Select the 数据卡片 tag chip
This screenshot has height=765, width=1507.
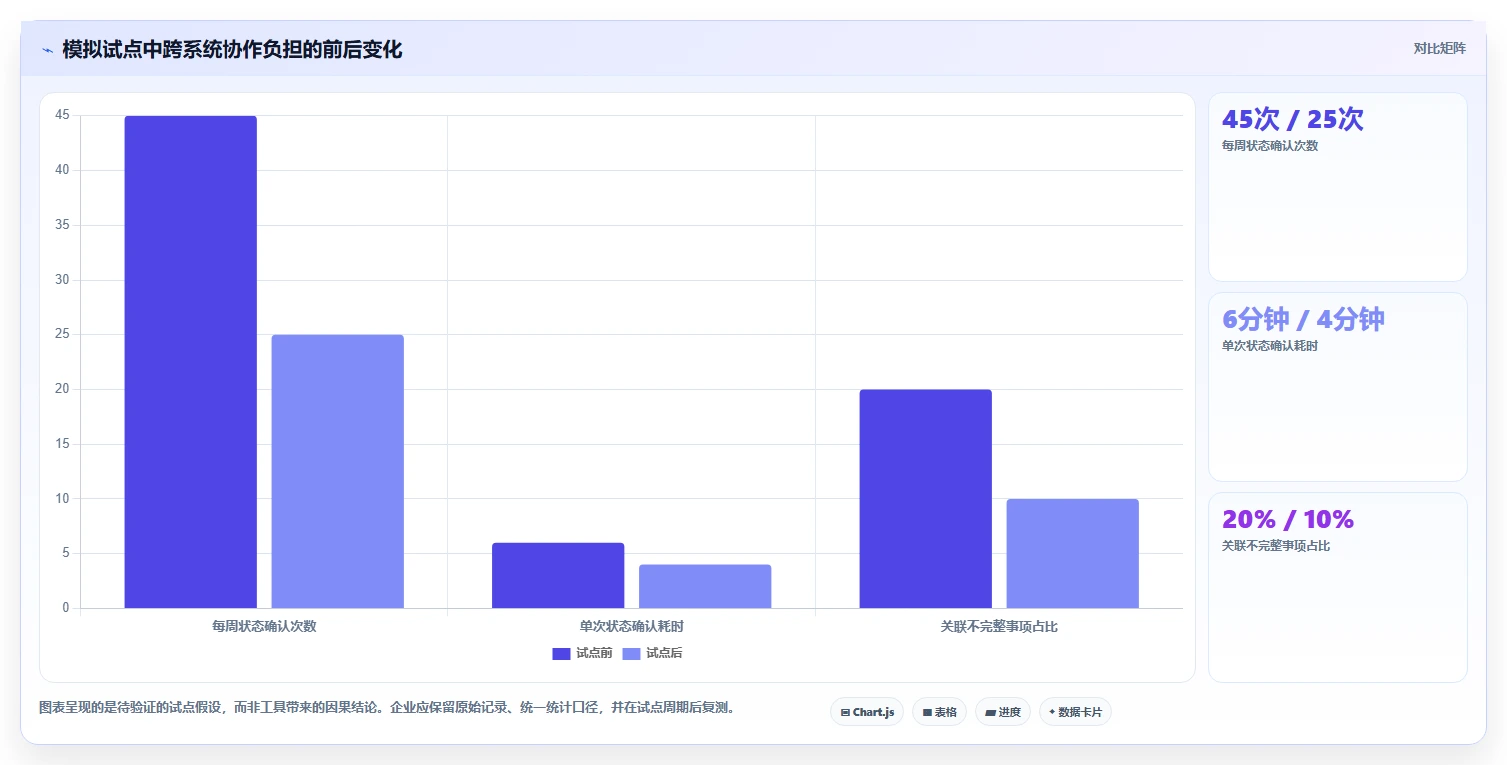[1075, 712]
